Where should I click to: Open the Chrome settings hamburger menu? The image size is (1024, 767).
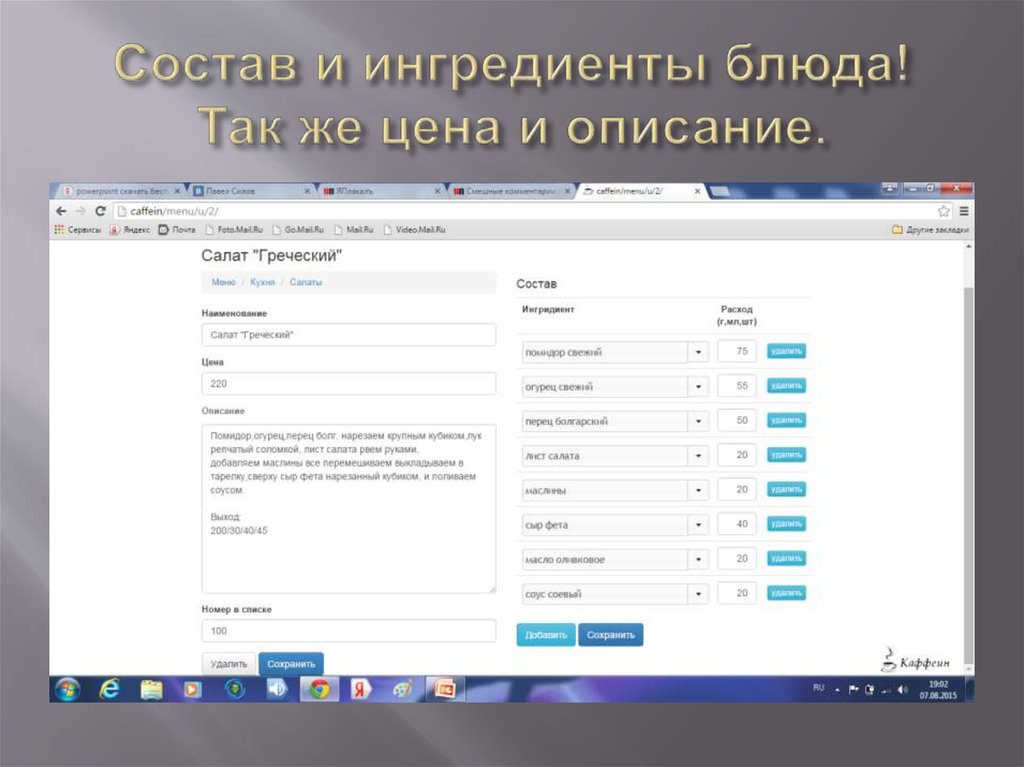(962, 211)
